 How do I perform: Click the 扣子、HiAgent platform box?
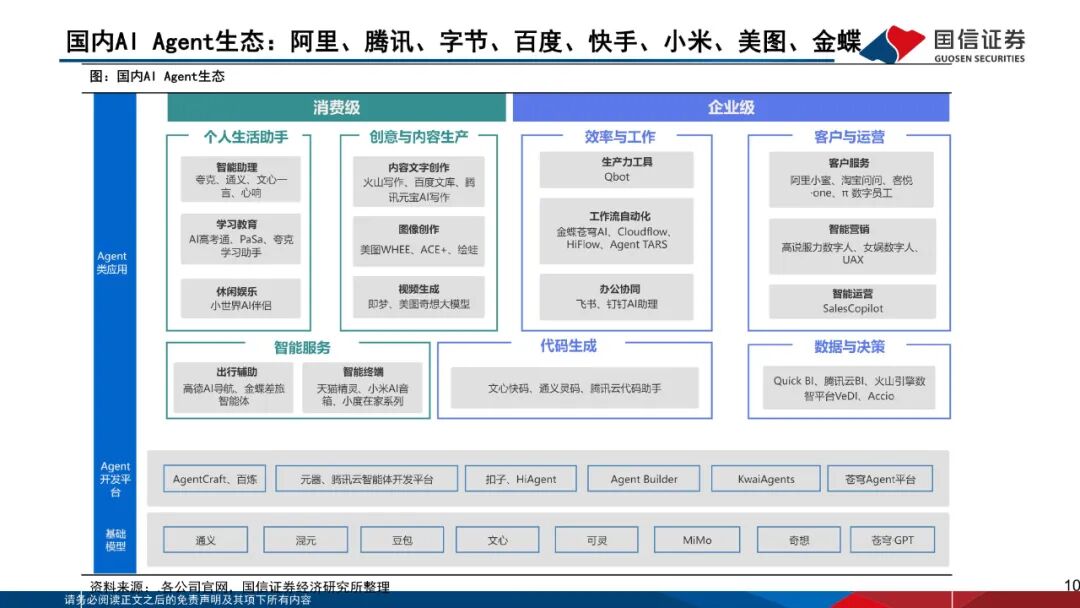522,479
